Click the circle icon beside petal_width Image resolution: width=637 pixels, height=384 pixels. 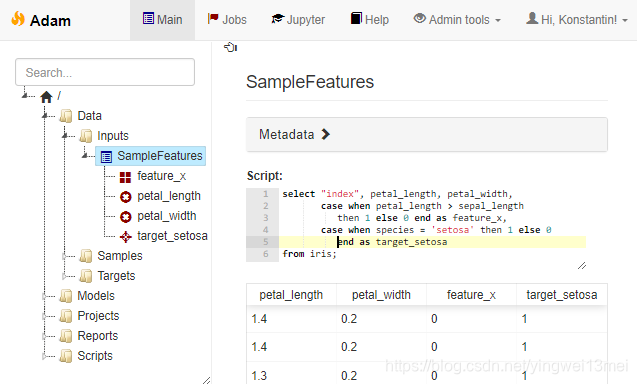pos(126,217)
